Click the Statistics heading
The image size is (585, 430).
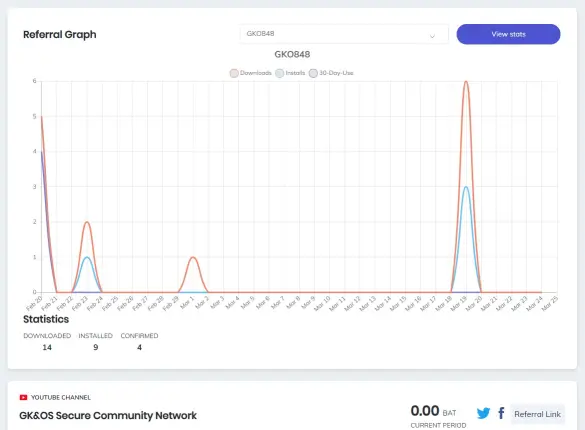point(46,319)
